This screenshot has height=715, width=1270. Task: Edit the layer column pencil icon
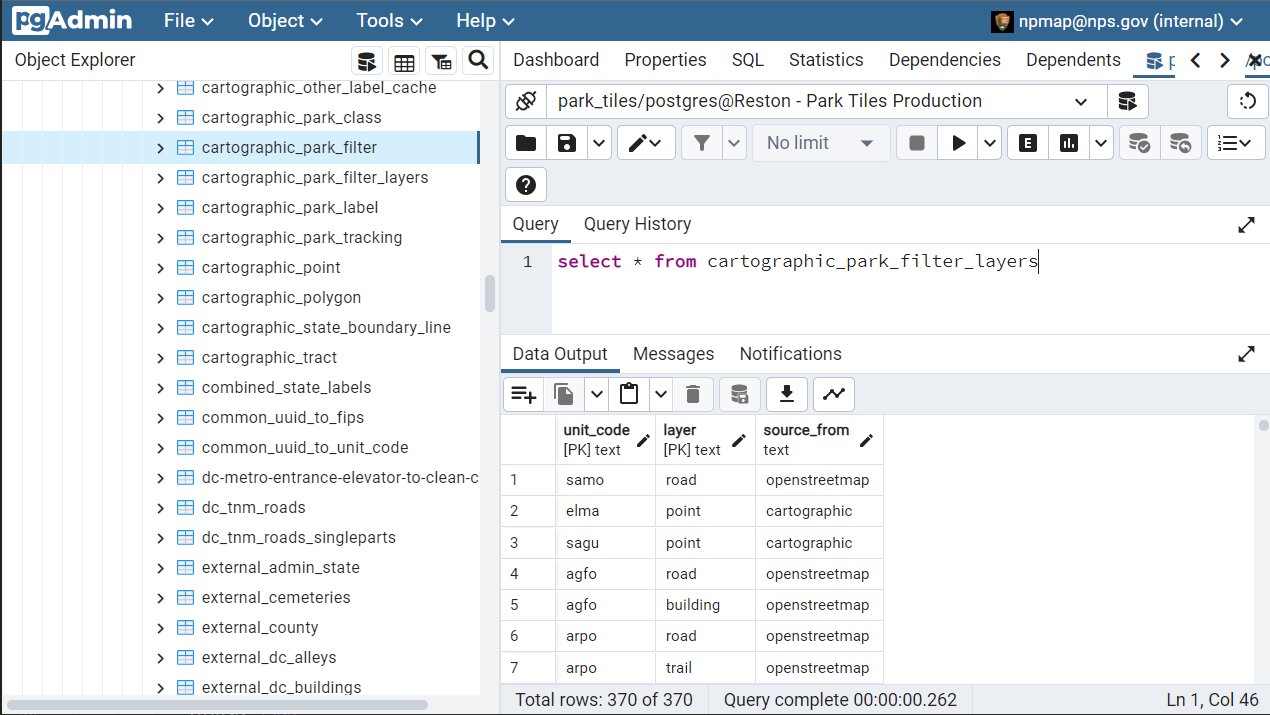point(739,440)
